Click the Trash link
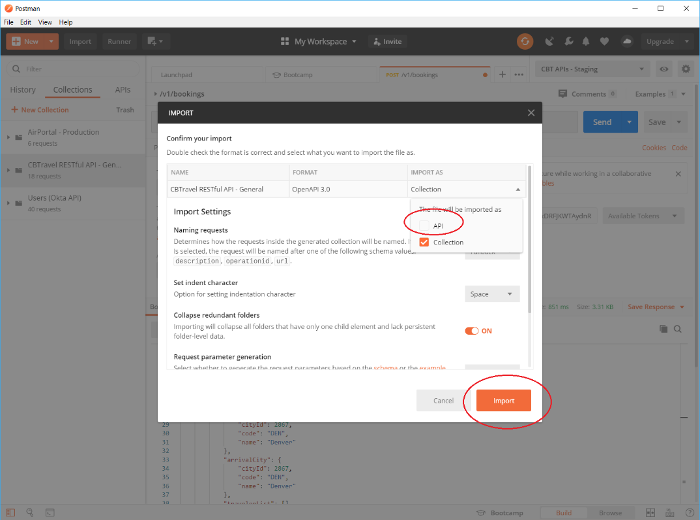Image resolution: width=700 pixels, height=520 pixels. coord(125,110)
